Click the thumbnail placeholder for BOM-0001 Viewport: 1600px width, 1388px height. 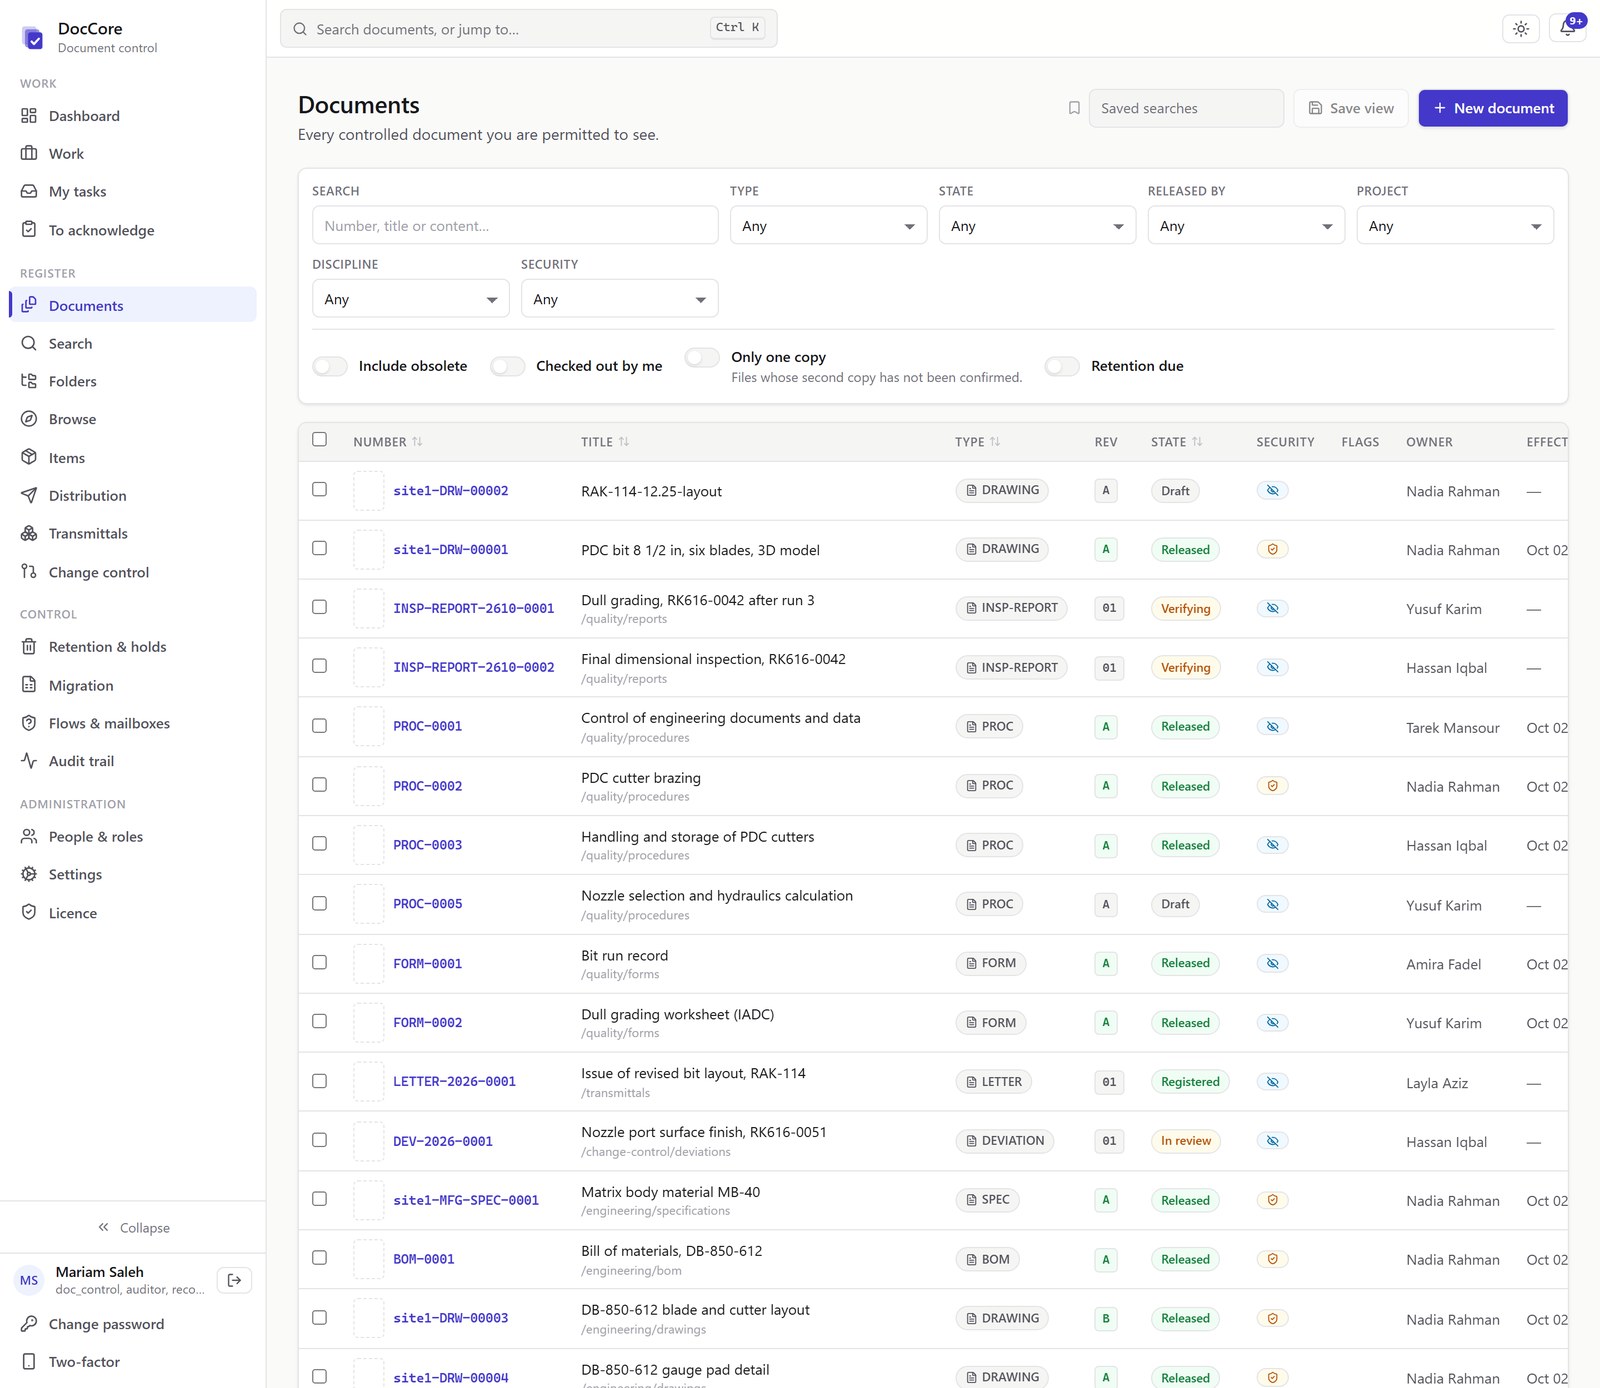368,1259
